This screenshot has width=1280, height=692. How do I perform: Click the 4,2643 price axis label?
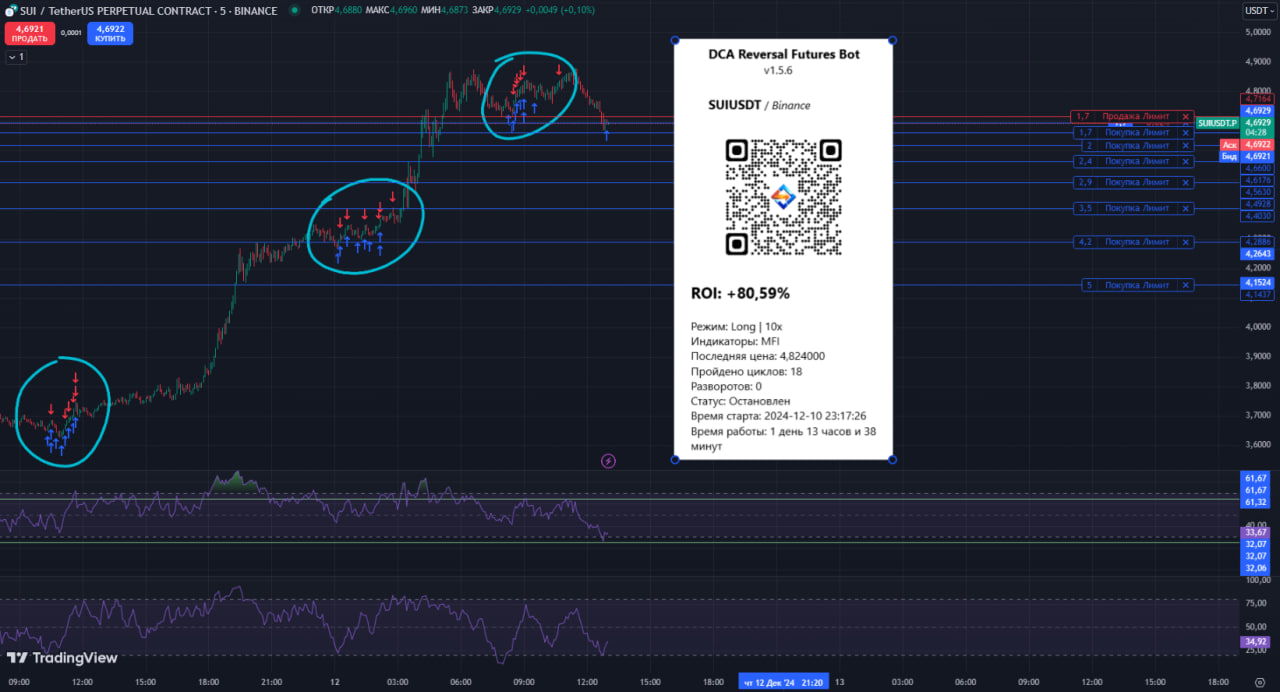pyautogui.click(x=1257, y=253)
